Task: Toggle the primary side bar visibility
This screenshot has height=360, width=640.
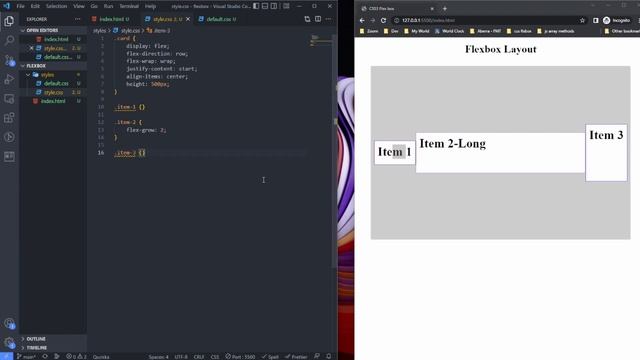Action: 256,6
